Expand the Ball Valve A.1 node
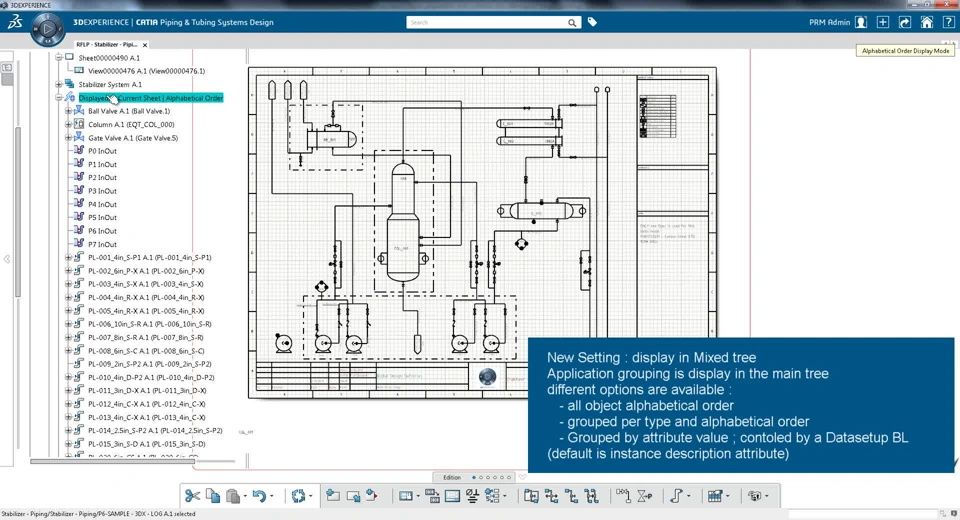Viewport: 960px width, 520px height. coord(69,111)
